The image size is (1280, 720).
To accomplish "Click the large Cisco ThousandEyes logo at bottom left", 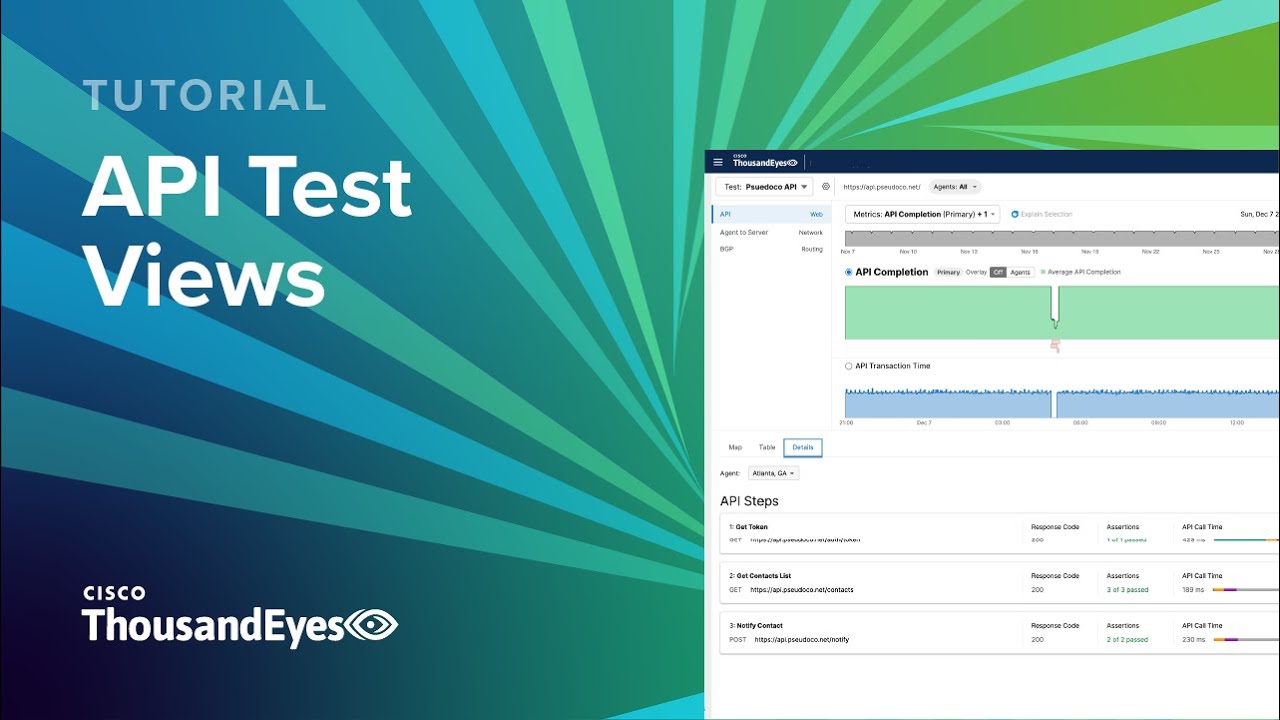I will pyautogui.click(x=240, y=618).
